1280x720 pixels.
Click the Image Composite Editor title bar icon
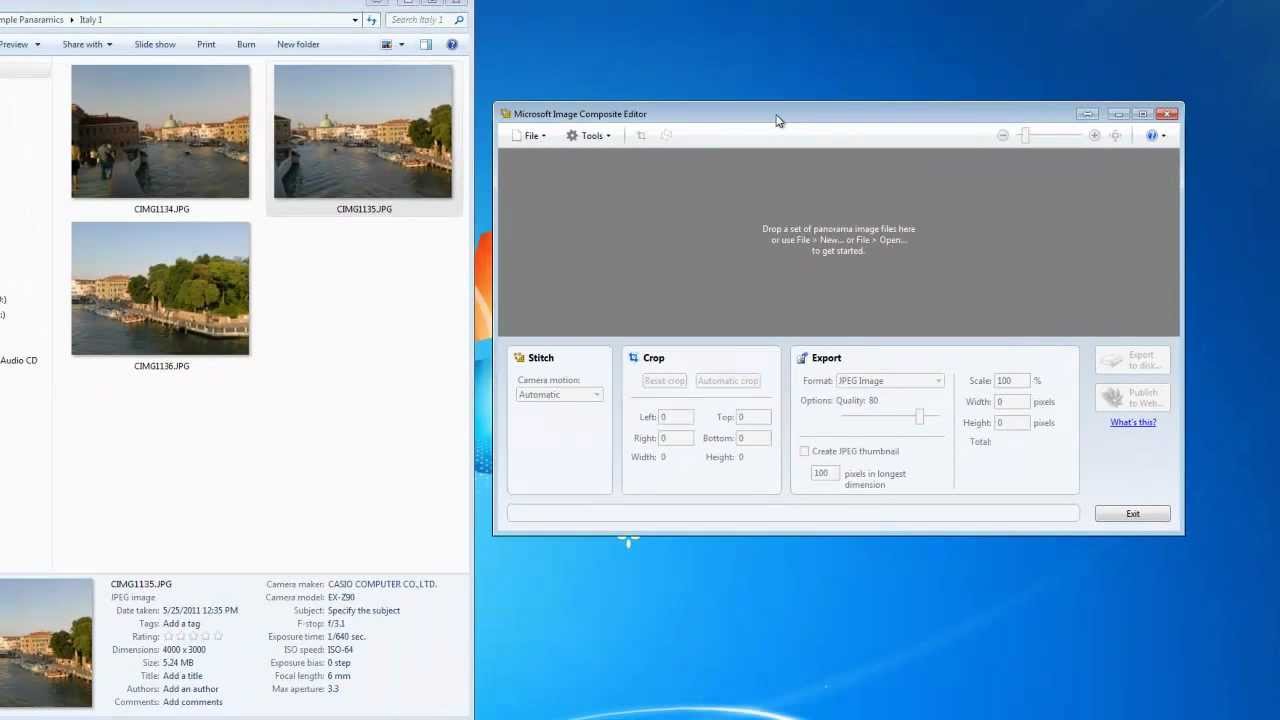tap(506, 114)
